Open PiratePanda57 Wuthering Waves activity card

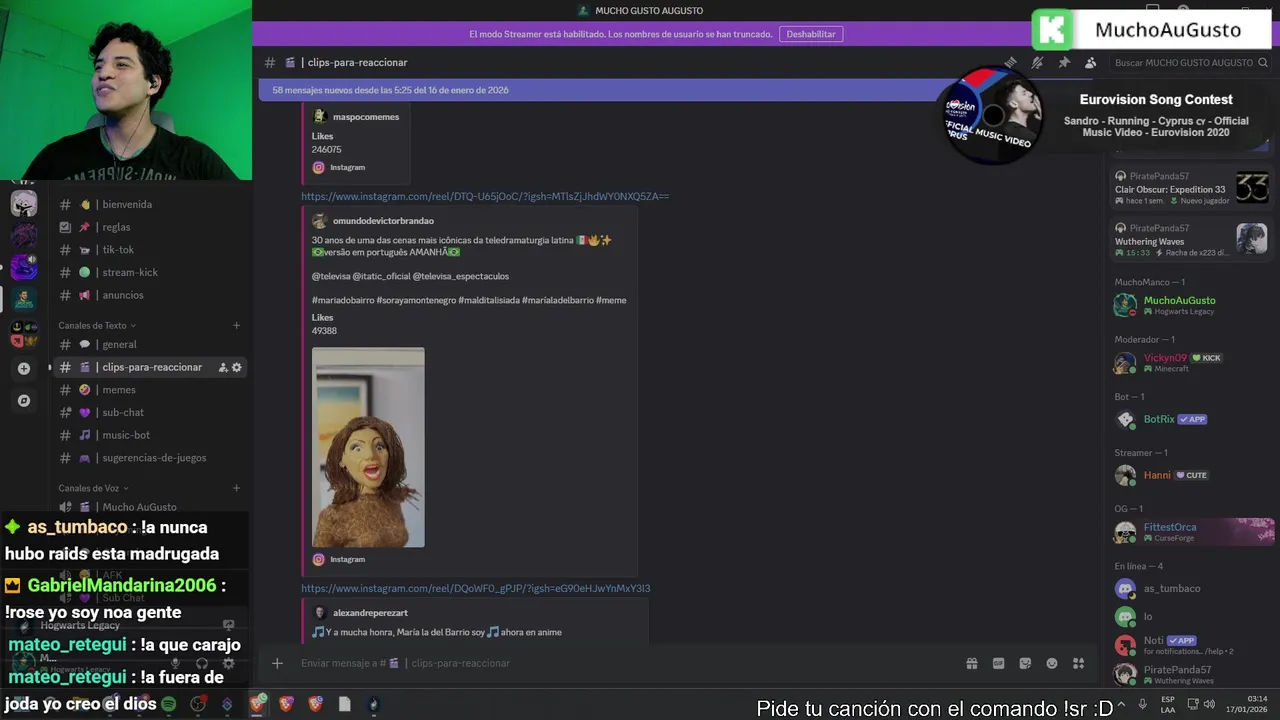1191,240
